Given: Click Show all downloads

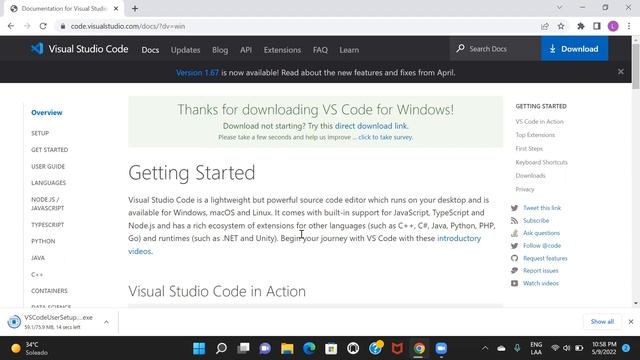Looking at the screenshot, I should (602, 322).
